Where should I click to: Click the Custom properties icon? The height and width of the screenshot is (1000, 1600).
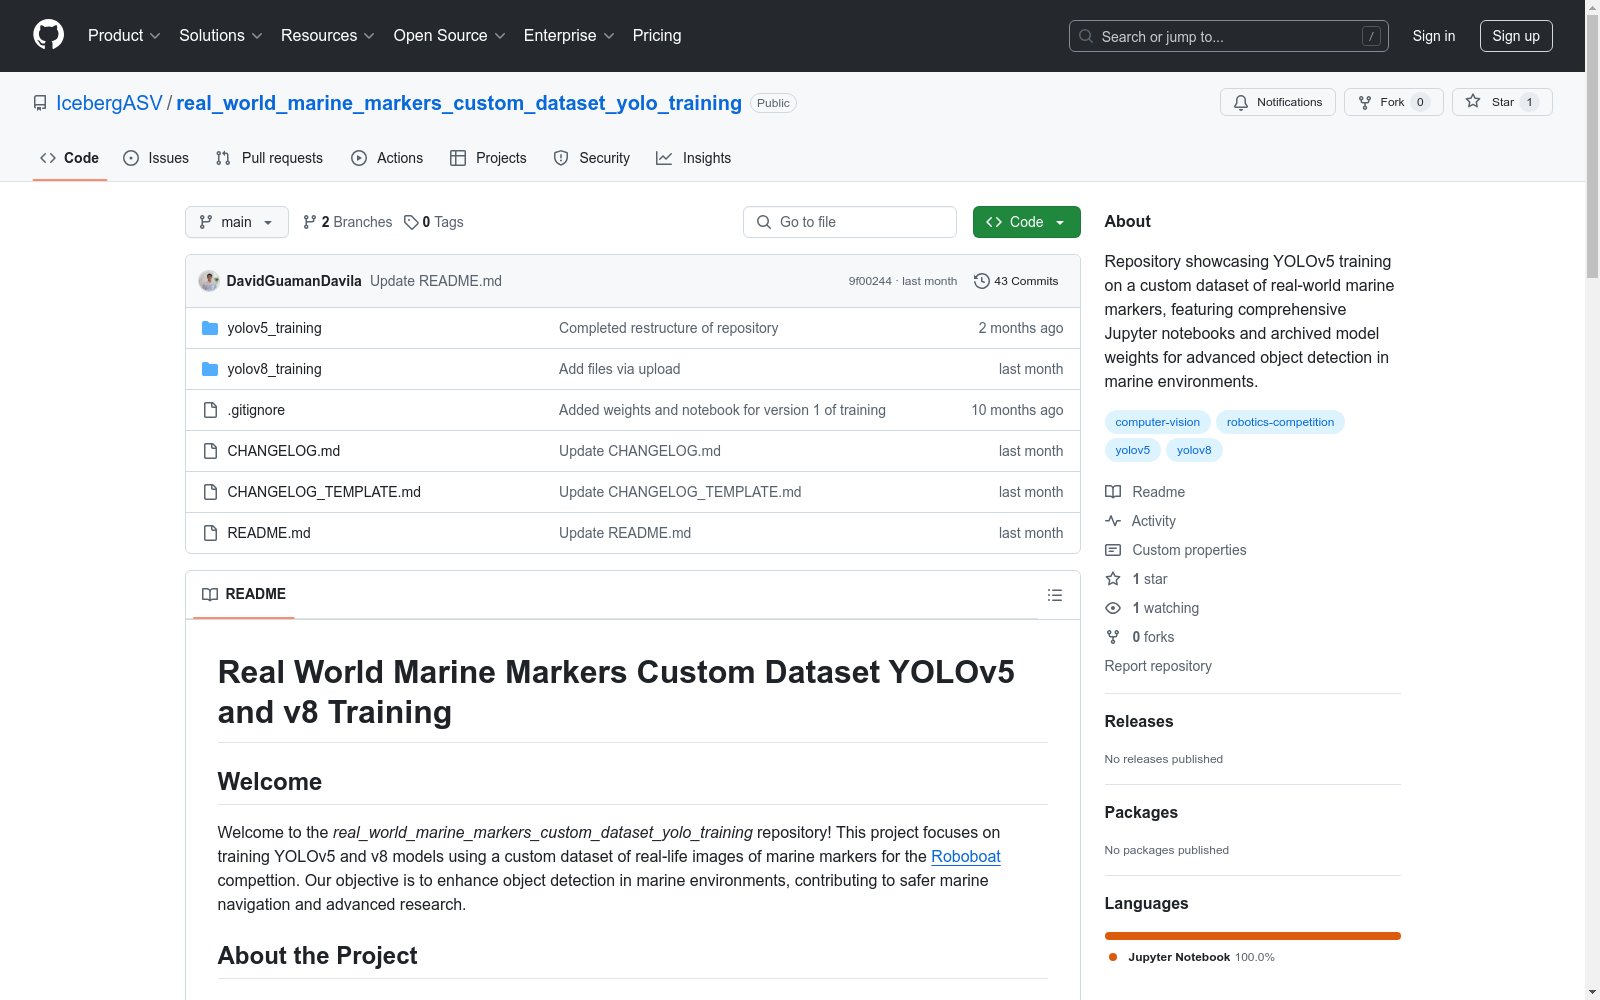tap(1113, 550)
